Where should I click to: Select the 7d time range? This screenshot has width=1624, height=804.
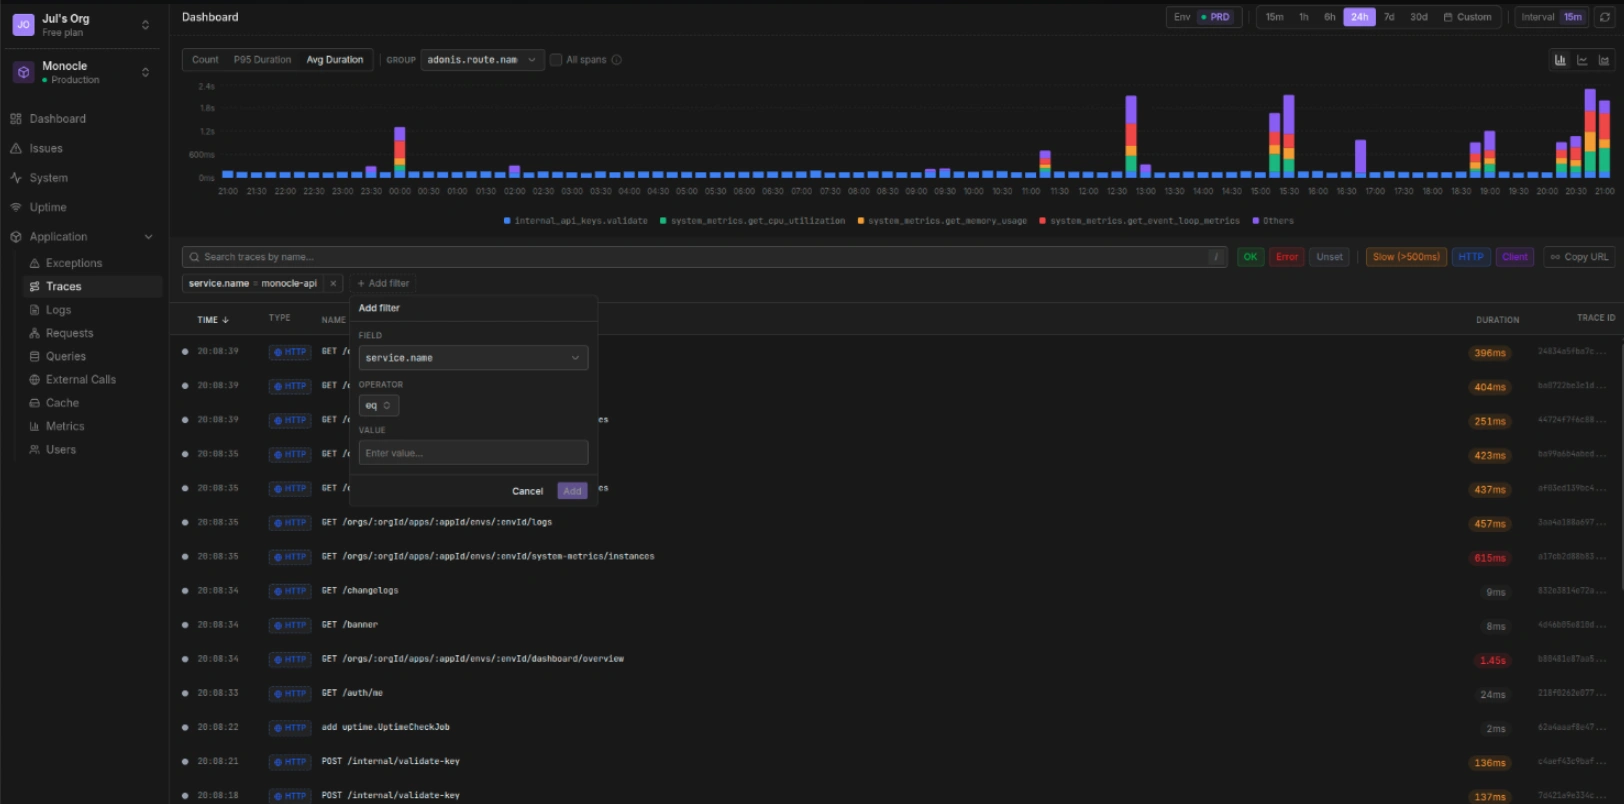[1389, 17]
